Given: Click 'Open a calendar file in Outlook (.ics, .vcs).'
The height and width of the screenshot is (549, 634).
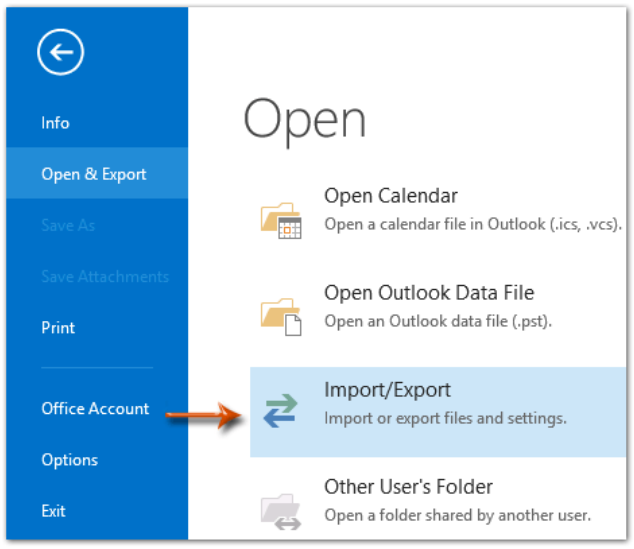Looking at the screenshot, I should (473, 224).
